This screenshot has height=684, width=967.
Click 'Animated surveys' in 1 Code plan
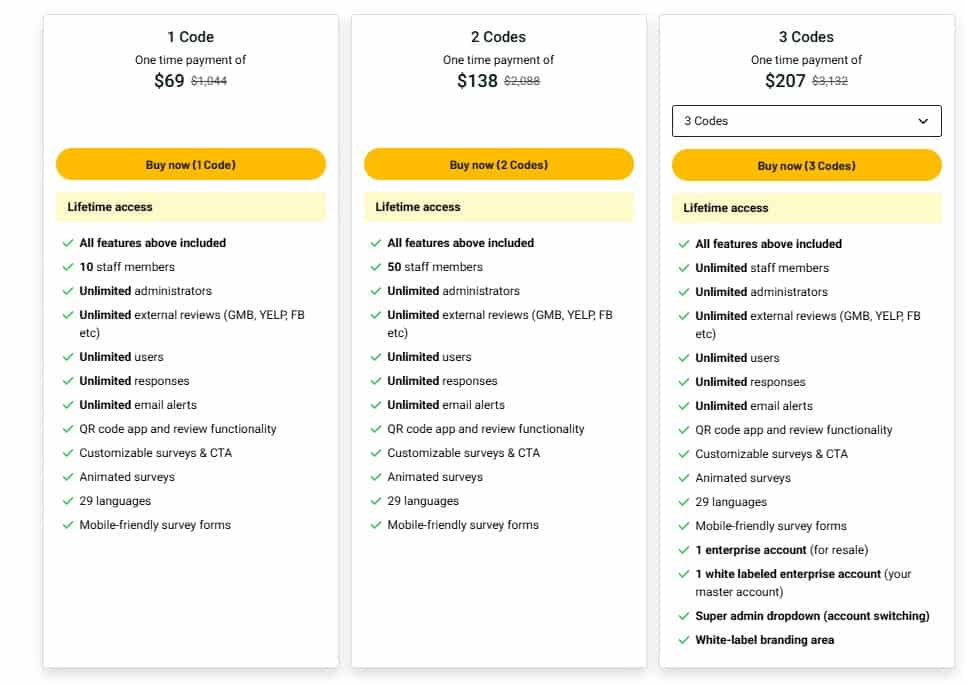(127, 477)
